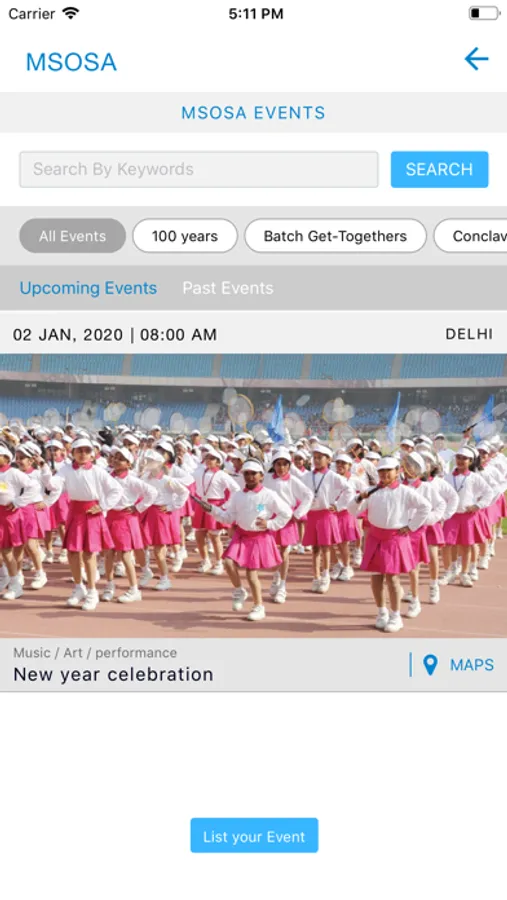Click the SEARCH button
This screenshot has height=900, width=507.
click(x=439, y=169)
